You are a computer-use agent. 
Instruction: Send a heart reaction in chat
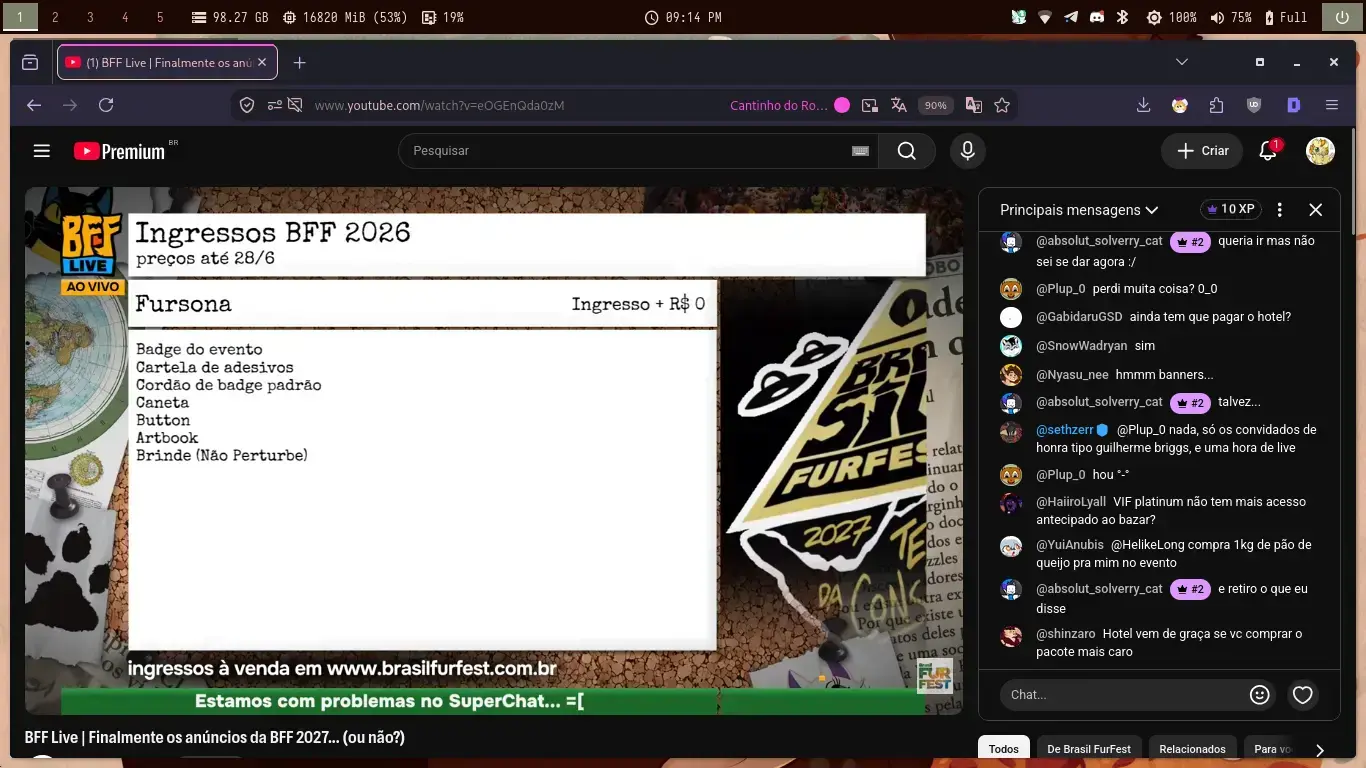coord(1302,694)
